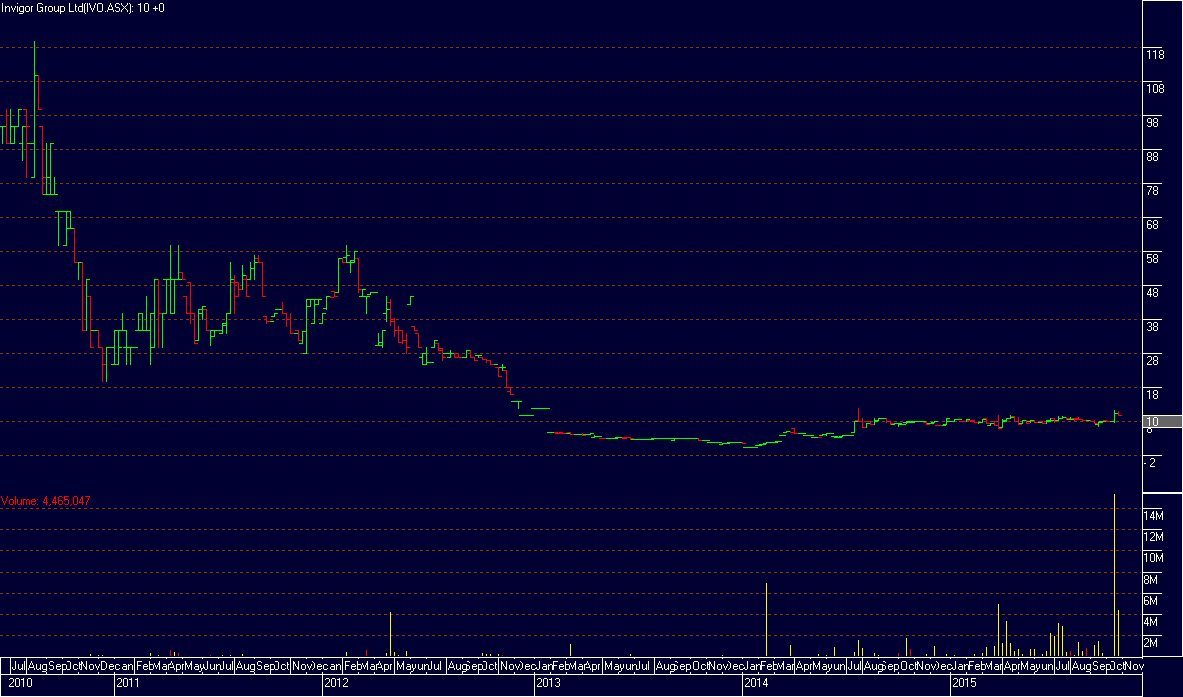Screen dimensions: 1183x697
Task: Click the 2014 year label on timeline
Action: click(x=756, y=683)
